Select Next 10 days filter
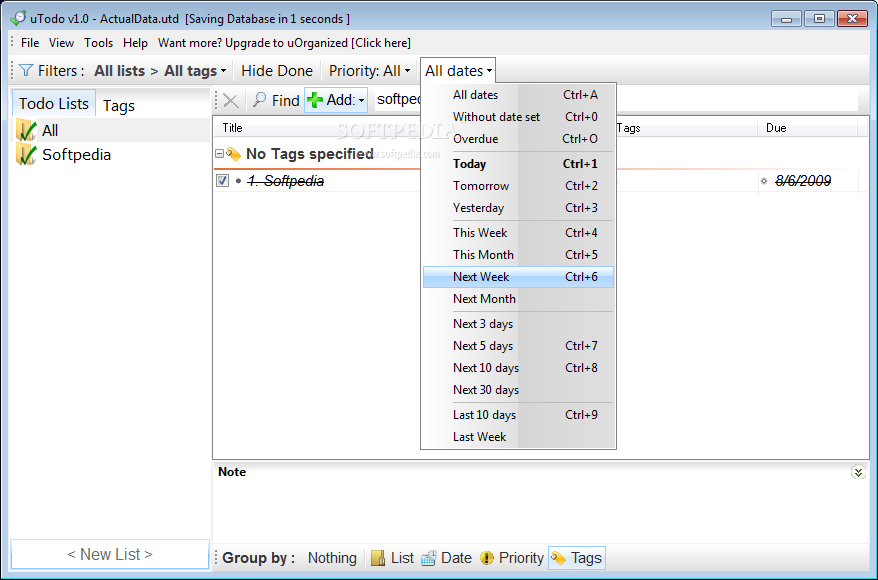Viewport: 878px width, 580px height. (x=519, y=368)
